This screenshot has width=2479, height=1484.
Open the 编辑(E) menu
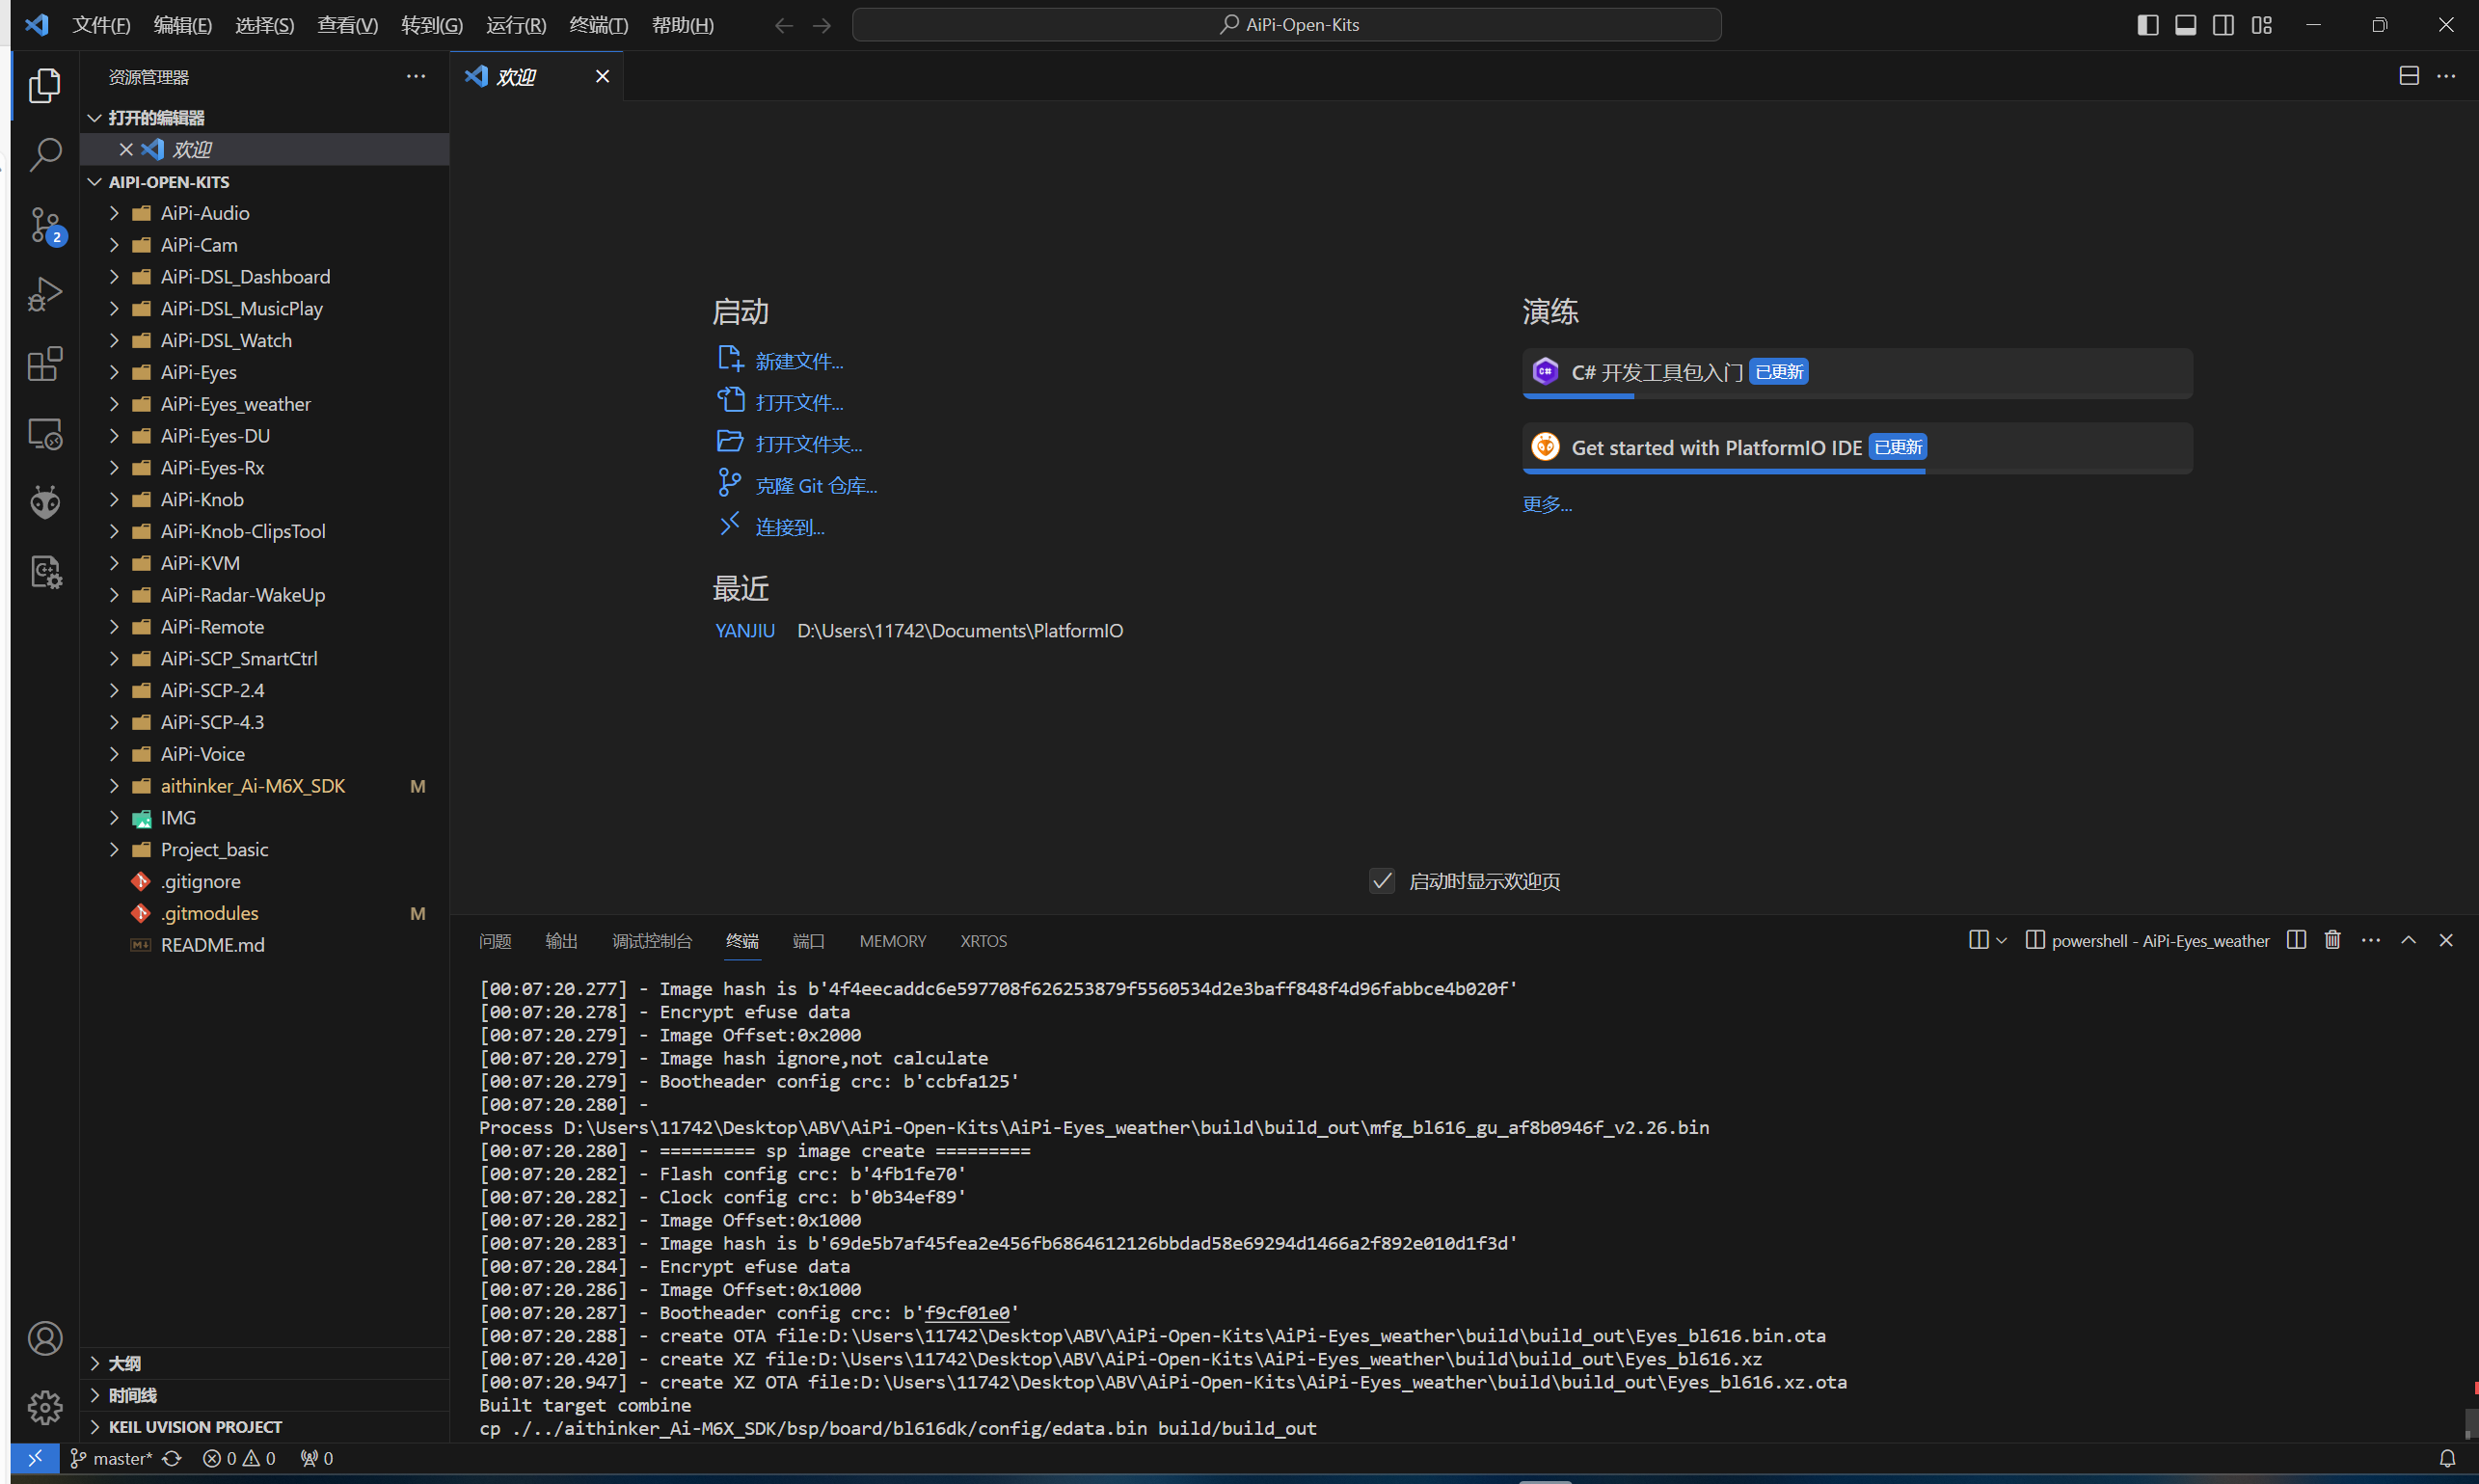tap(182, 25)
